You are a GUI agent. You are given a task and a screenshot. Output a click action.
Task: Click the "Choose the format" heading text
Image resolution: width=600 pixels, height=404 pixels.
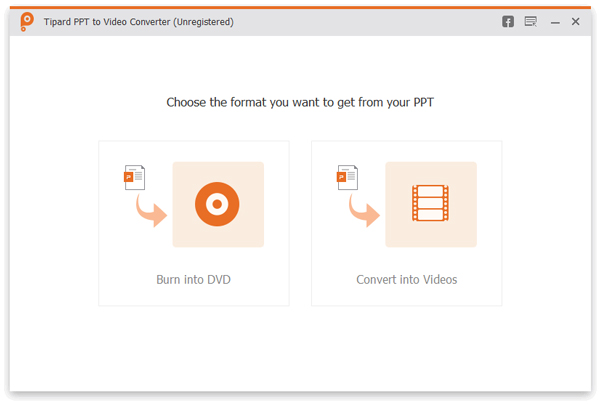[300, 102]
